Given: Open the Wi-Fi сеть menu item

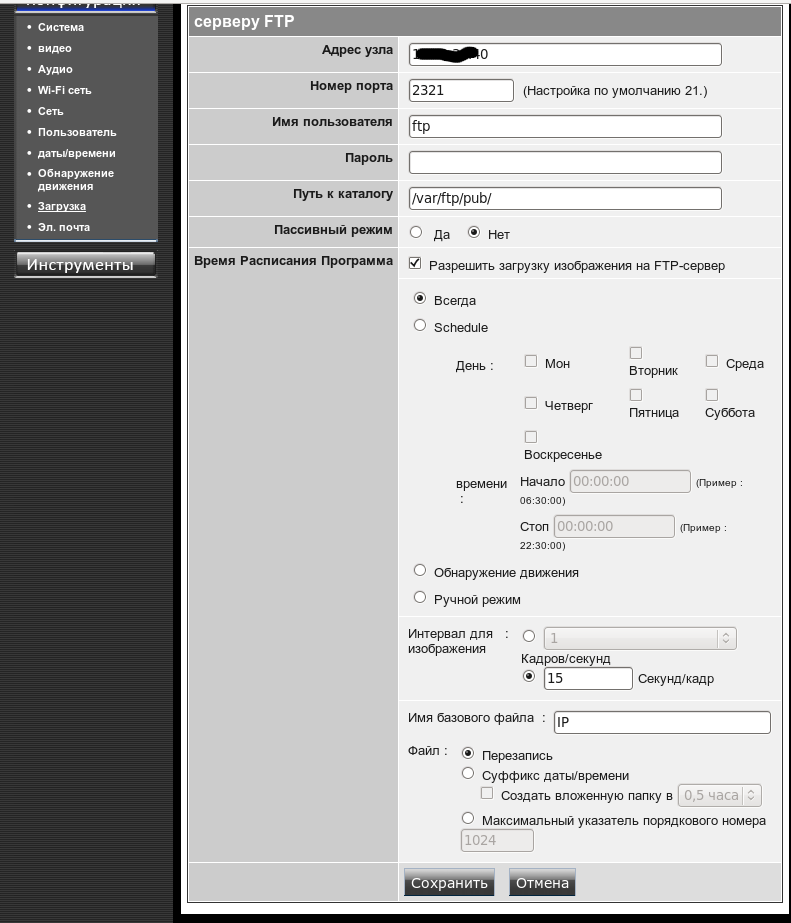Looking at the screenshot, I should [64, 90].
